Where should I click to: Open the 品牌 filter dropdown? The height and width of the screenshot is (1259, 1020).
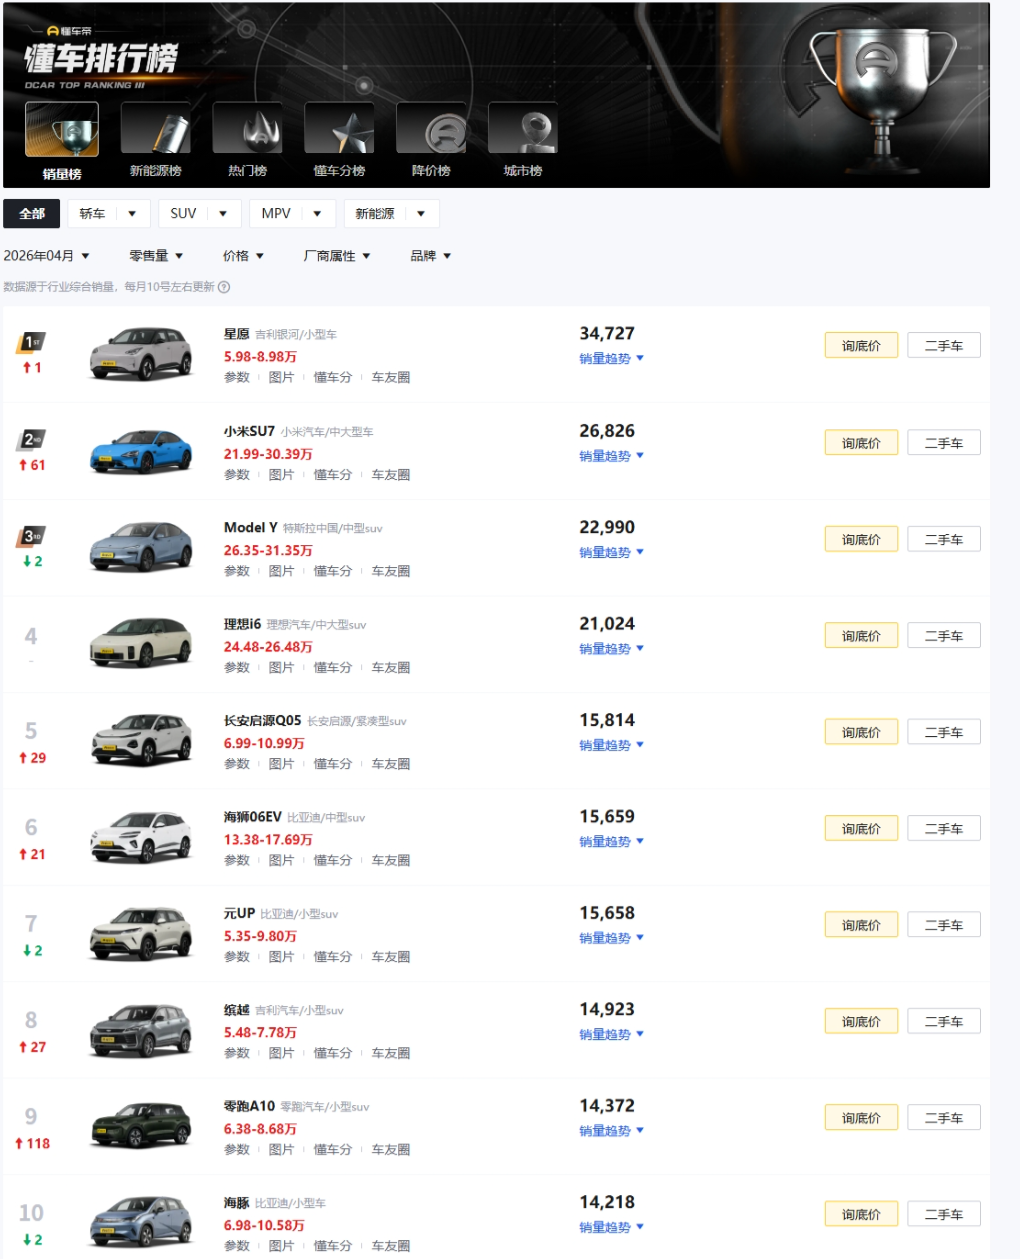point(431,256)
